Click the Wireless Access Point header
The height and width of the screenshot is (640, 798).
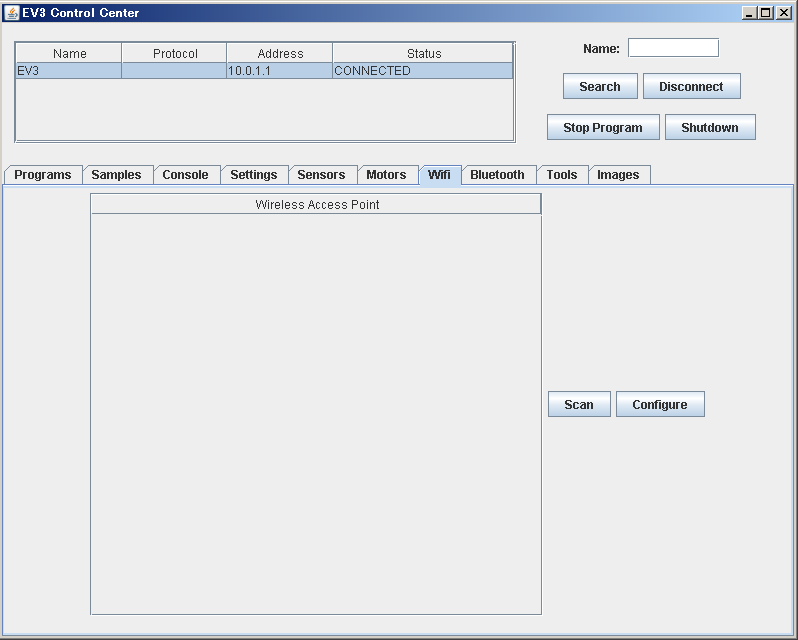coord(316,204)
